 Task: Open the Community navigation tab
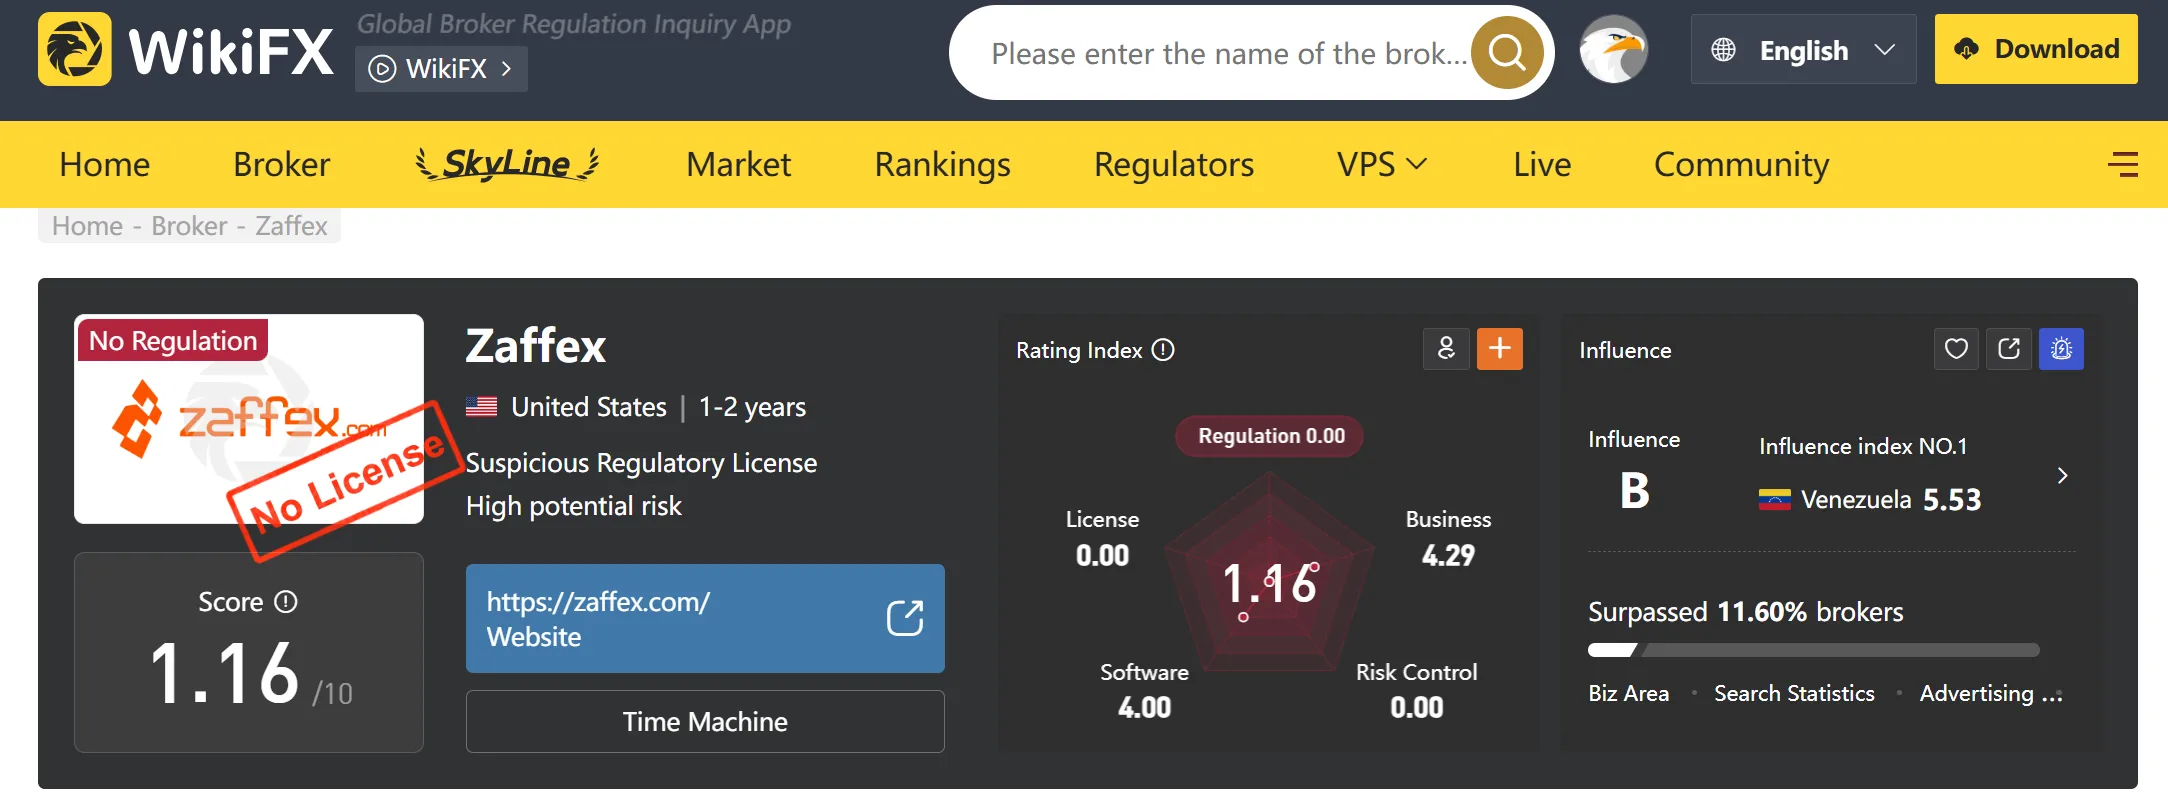pyautogui.click(x=1742, y=165)
